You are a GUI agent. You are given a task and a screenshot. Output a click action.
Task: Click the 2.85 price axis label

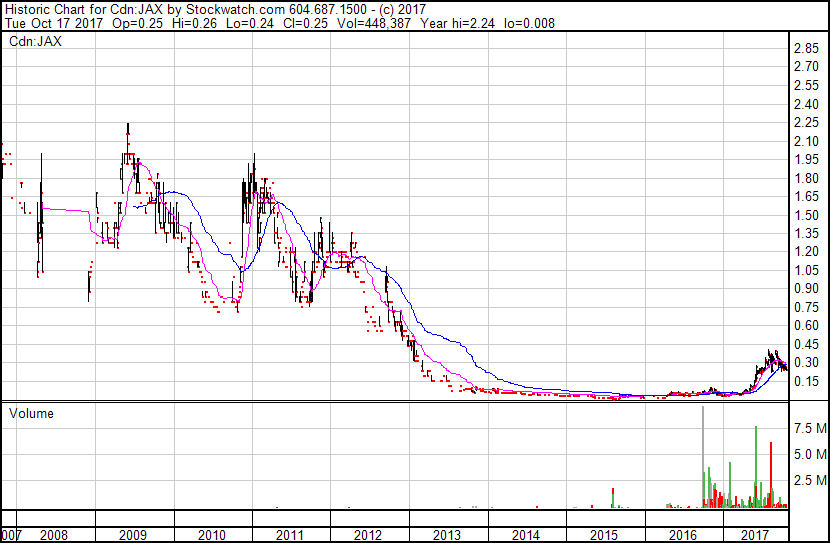coord(806,49)
